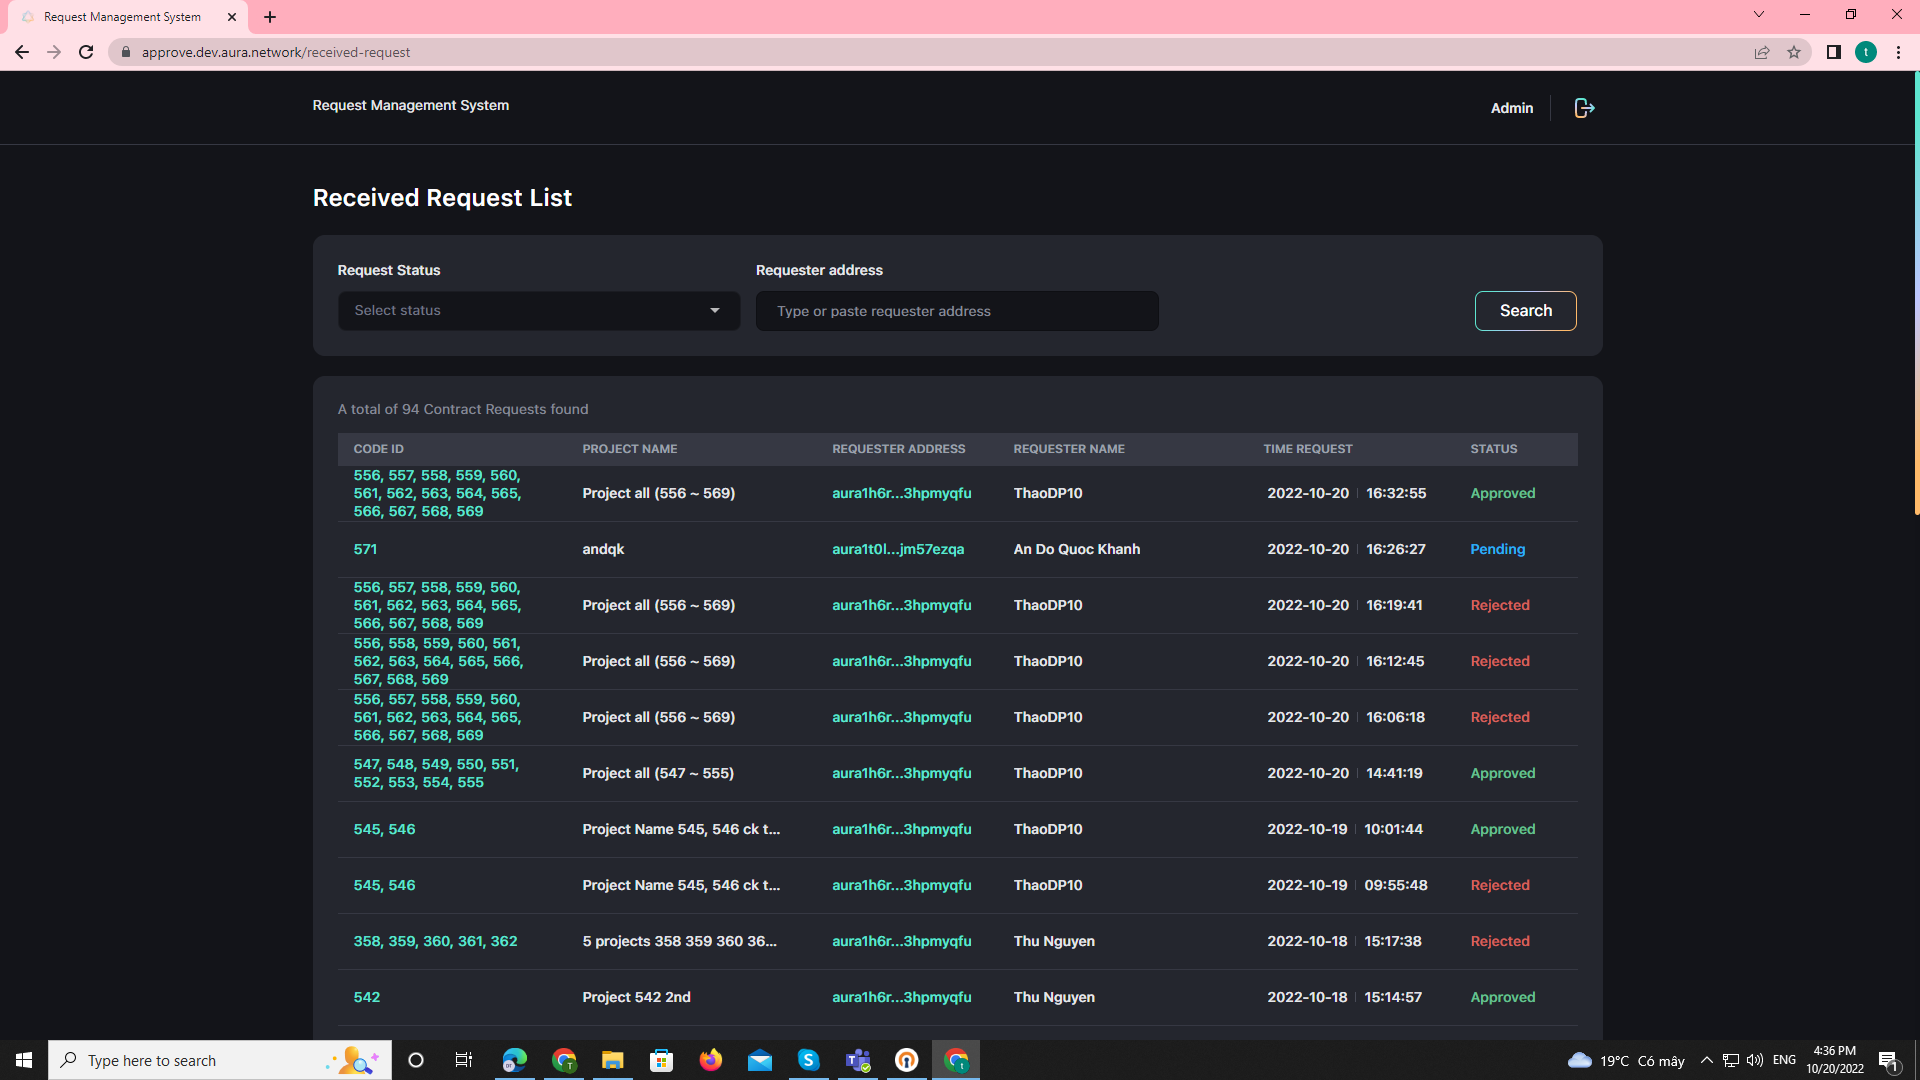
Task: Launch Firefox from the taskbar
Action: [711, 1060]
